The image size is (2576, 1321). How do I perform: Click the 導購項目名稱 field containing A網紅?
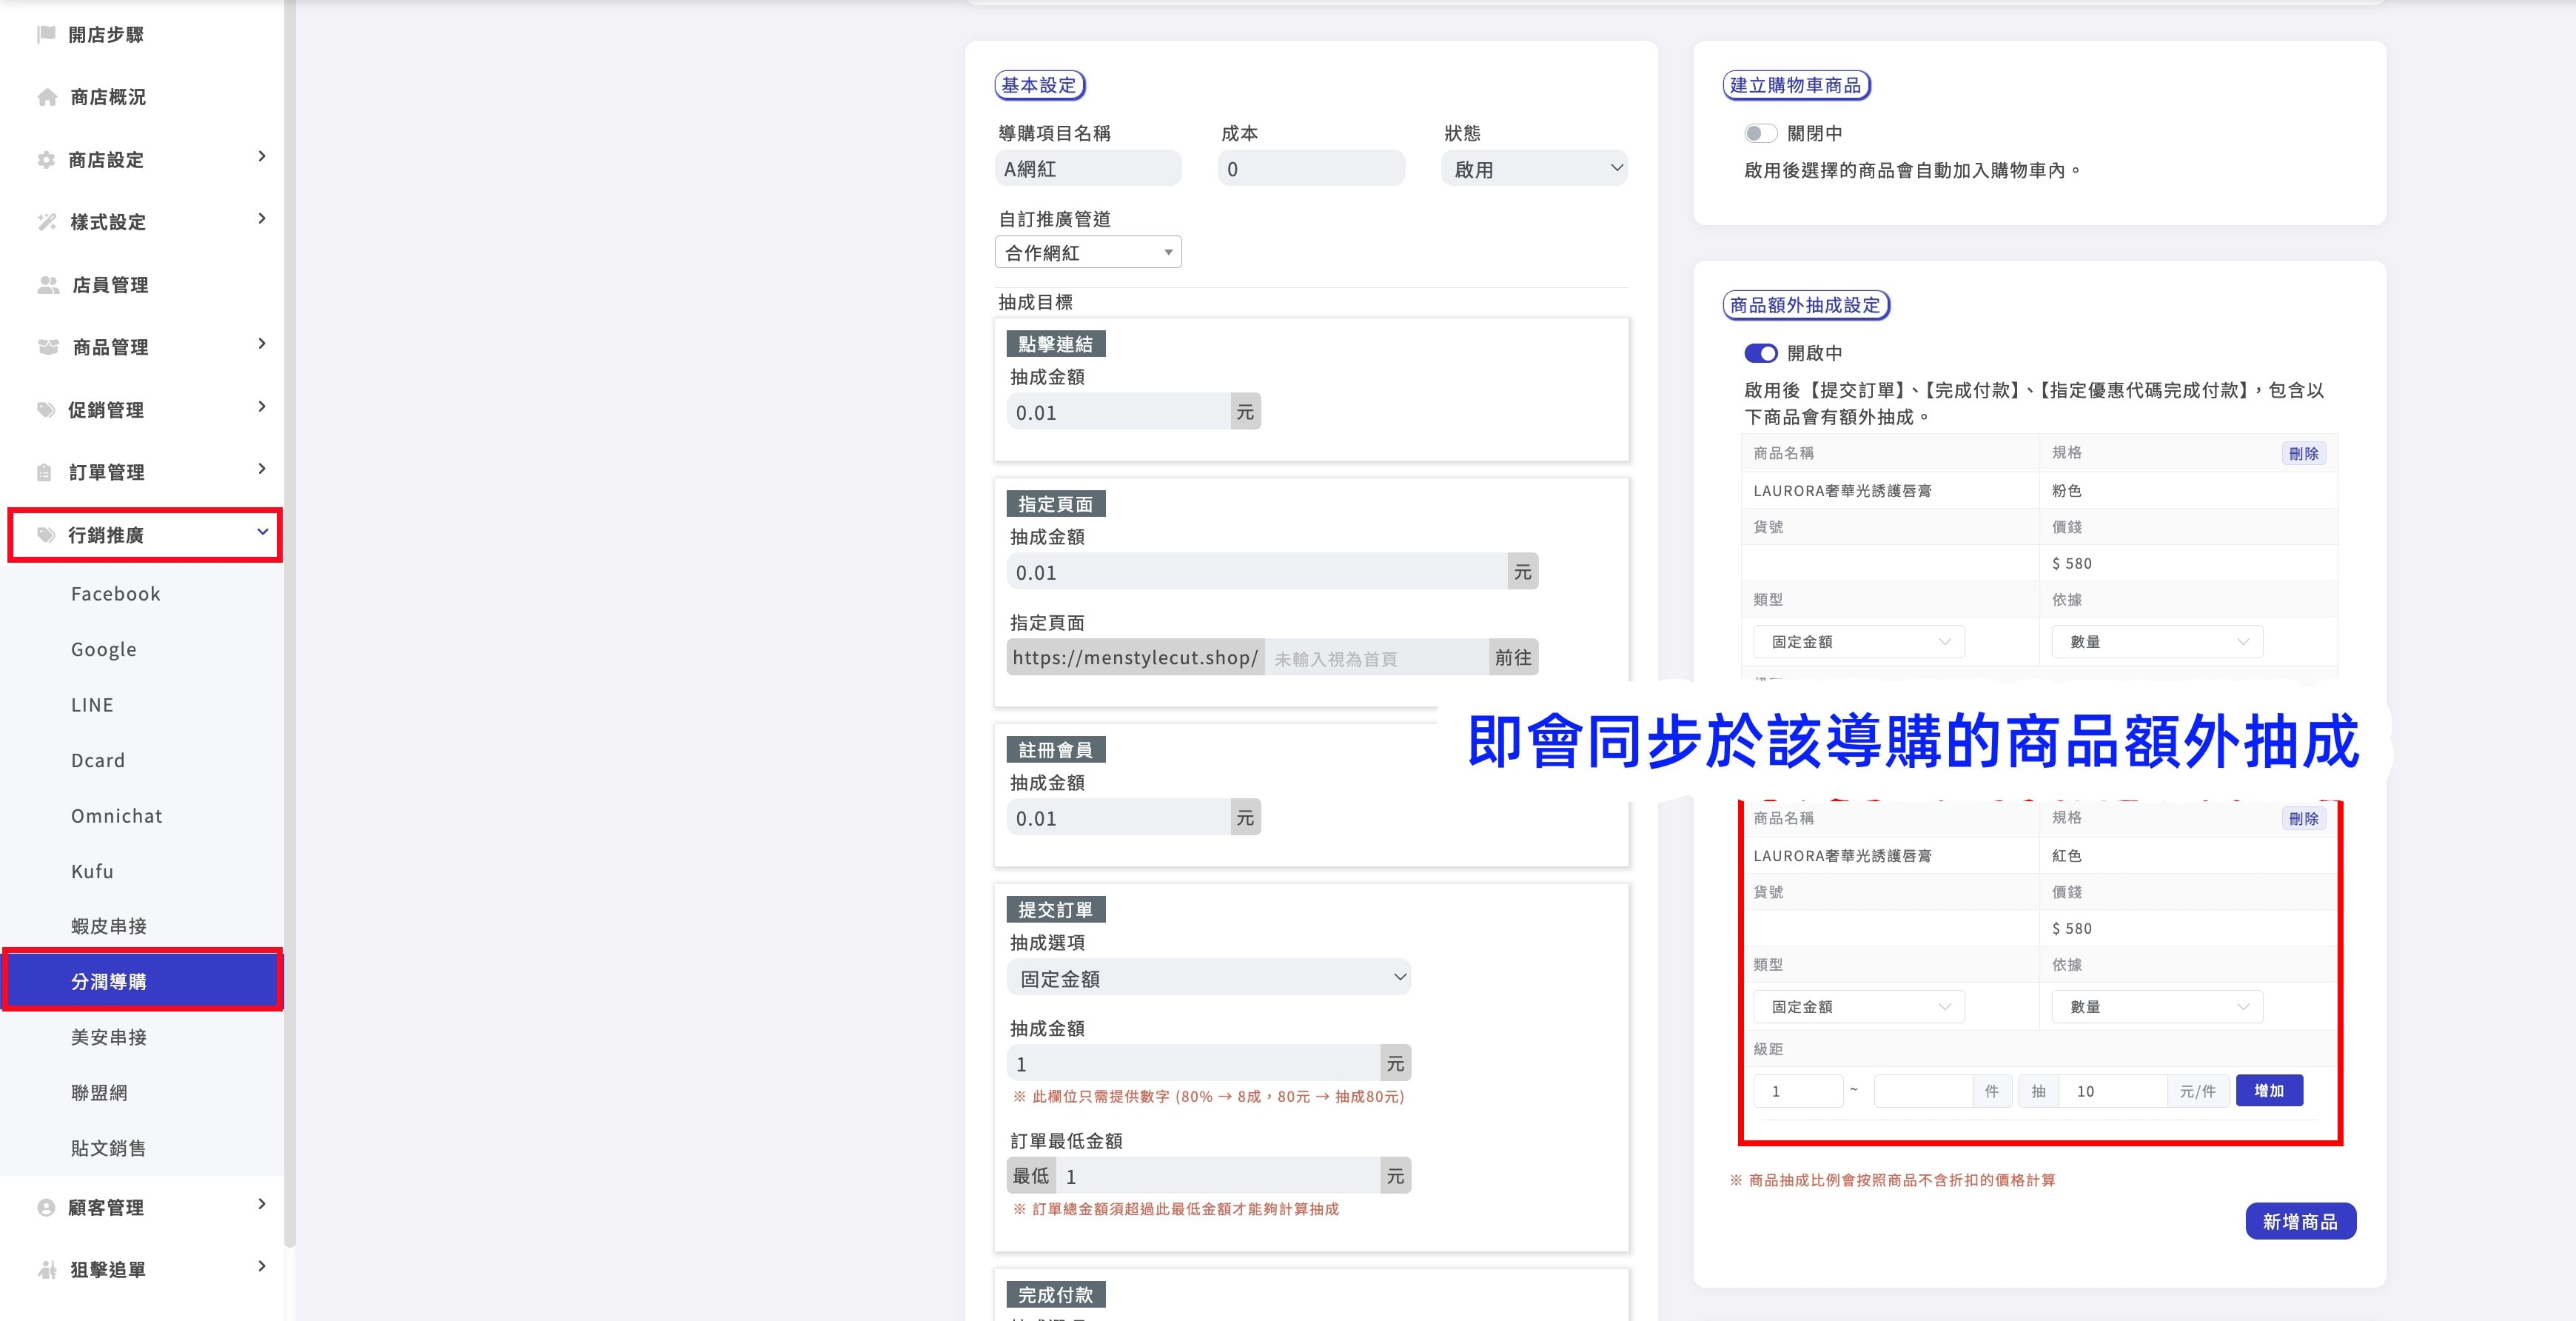pyautogui.click(x=1088, y=169)
